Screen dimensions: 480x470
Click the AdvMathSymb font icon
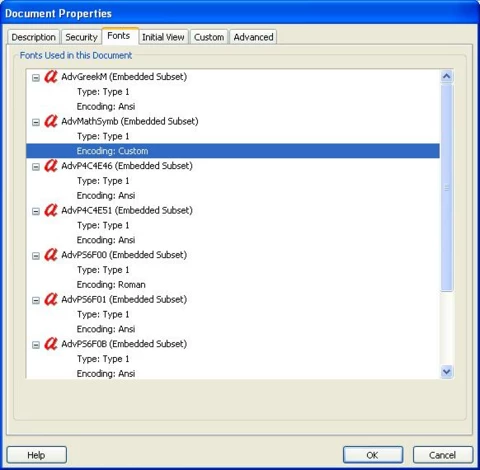(x=51, y=121)
